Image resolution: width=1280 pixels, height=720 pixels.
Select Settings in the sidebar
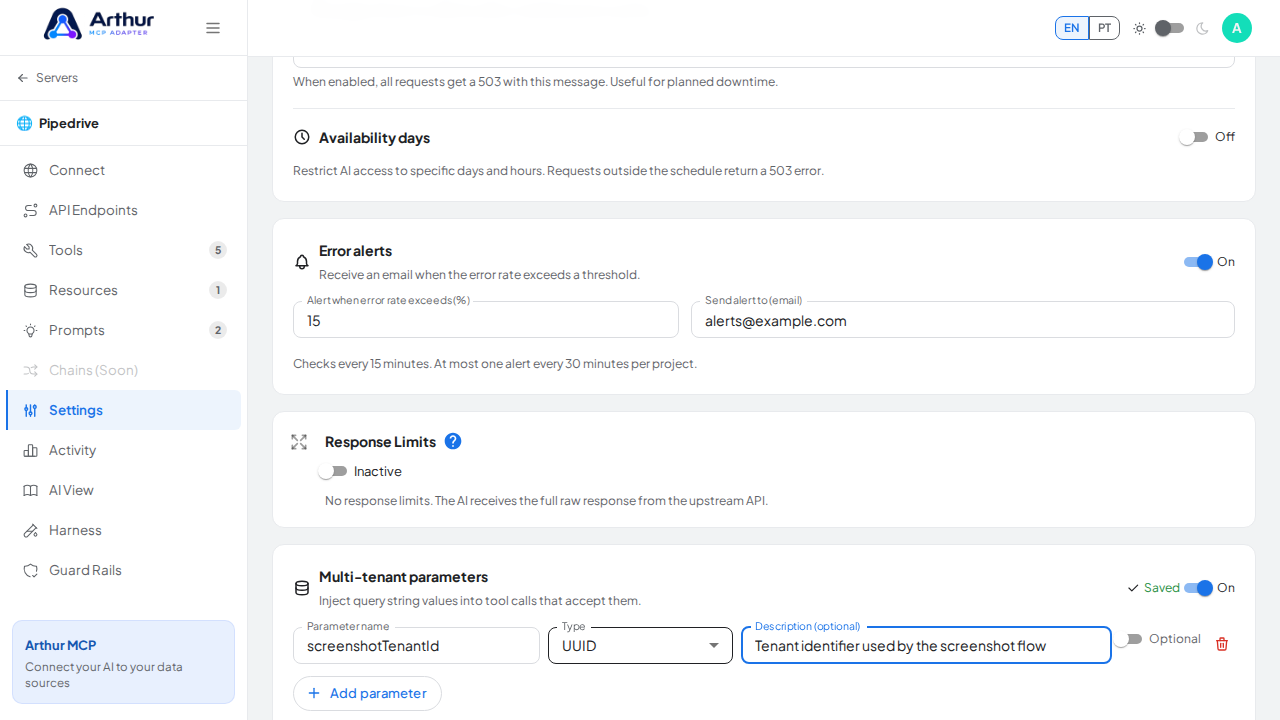[x=124, y=410]
